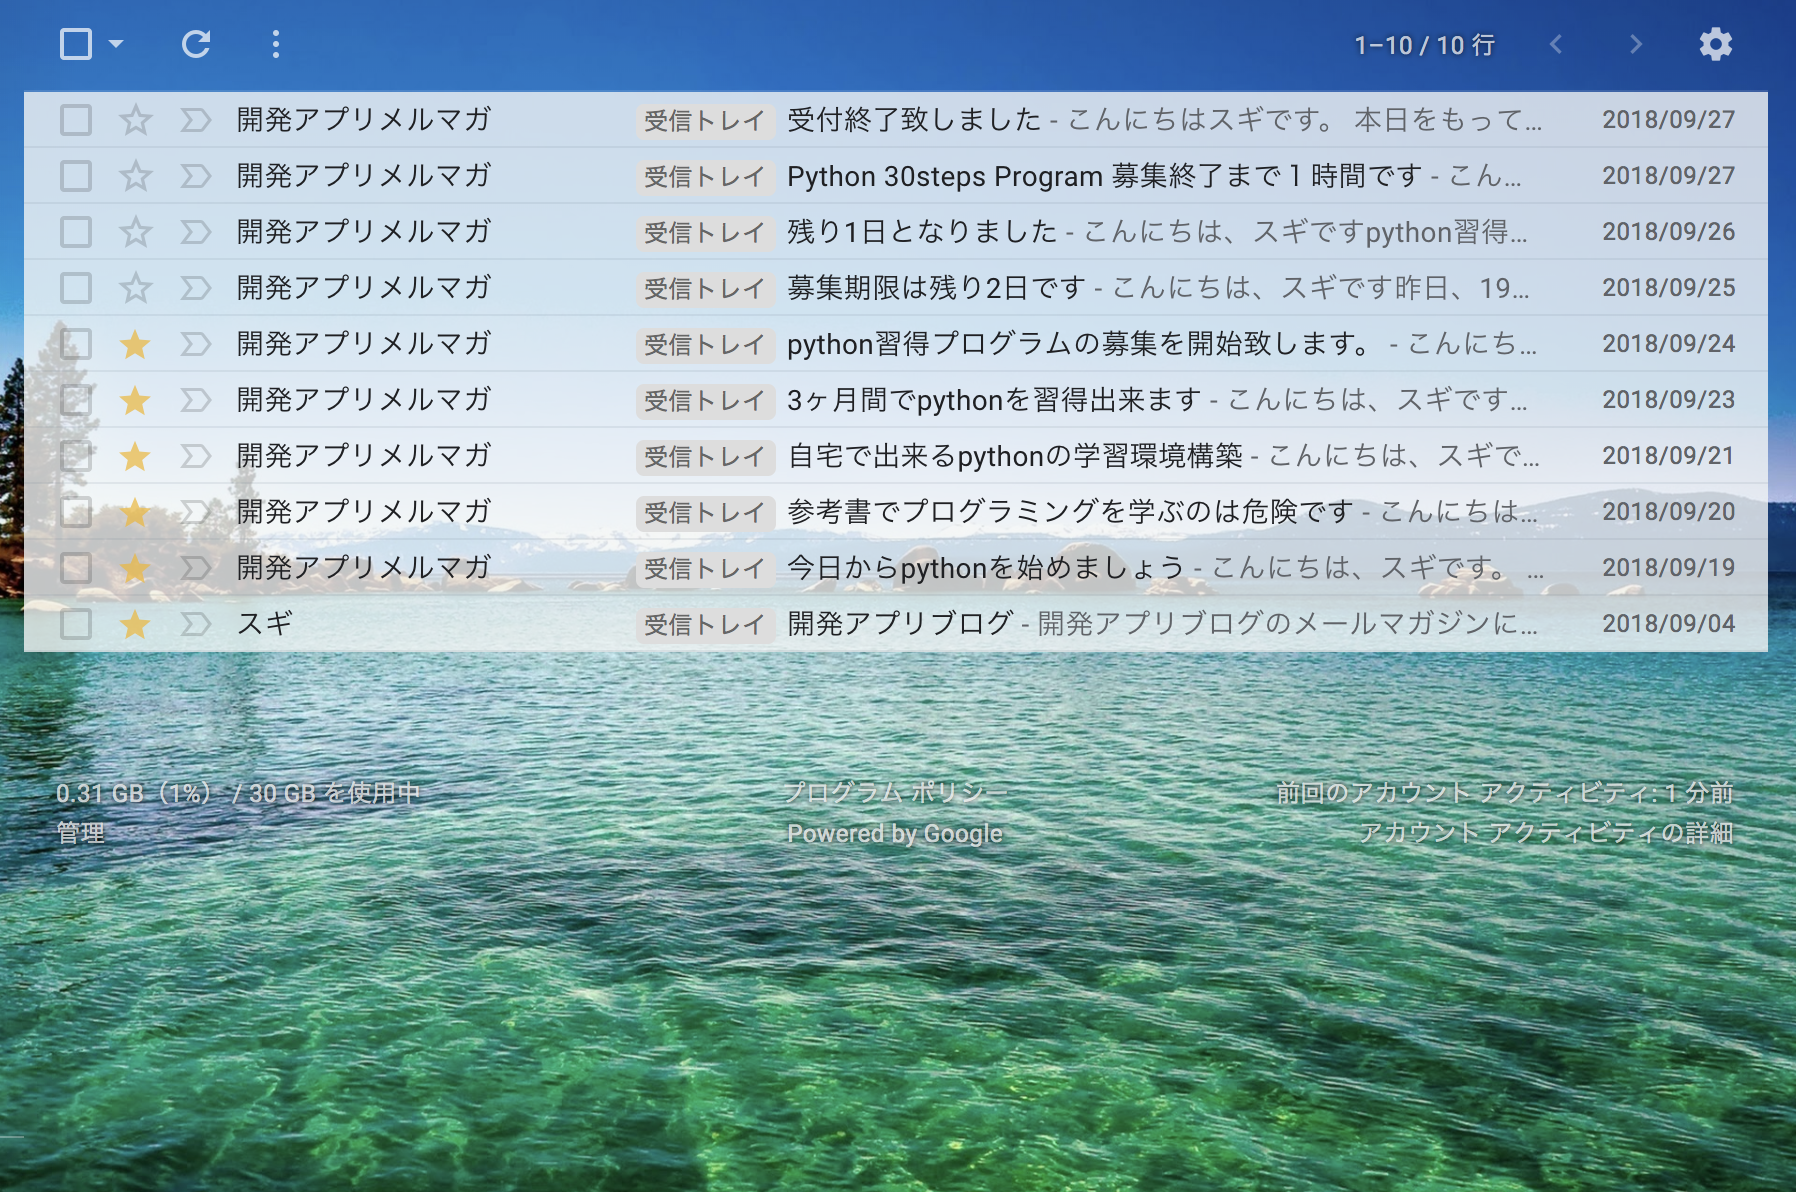Star the 2018/09/27 受付終了致しました email
Screen dimensions: 1796x1192
[x=135, y=120]
